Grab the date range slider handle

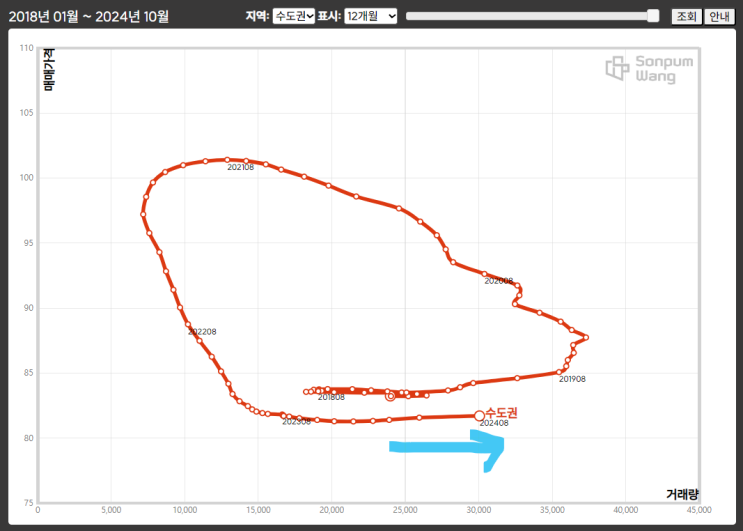click(653, 16)
